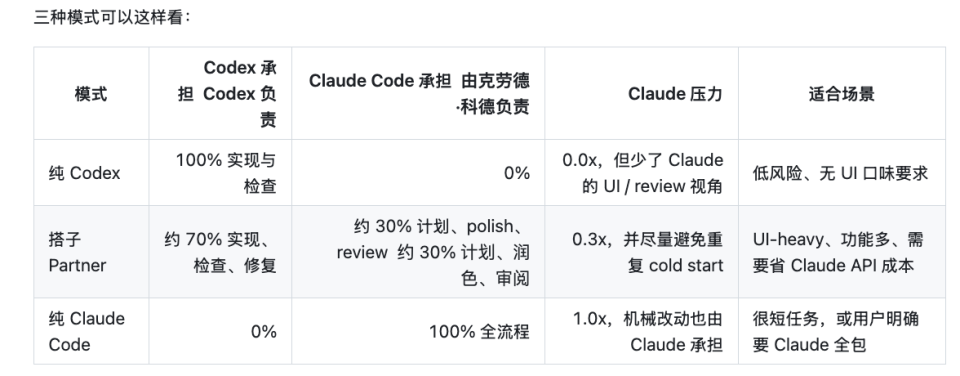
Task: Click the 适合场景 column header
Action: tap(842, 94)
